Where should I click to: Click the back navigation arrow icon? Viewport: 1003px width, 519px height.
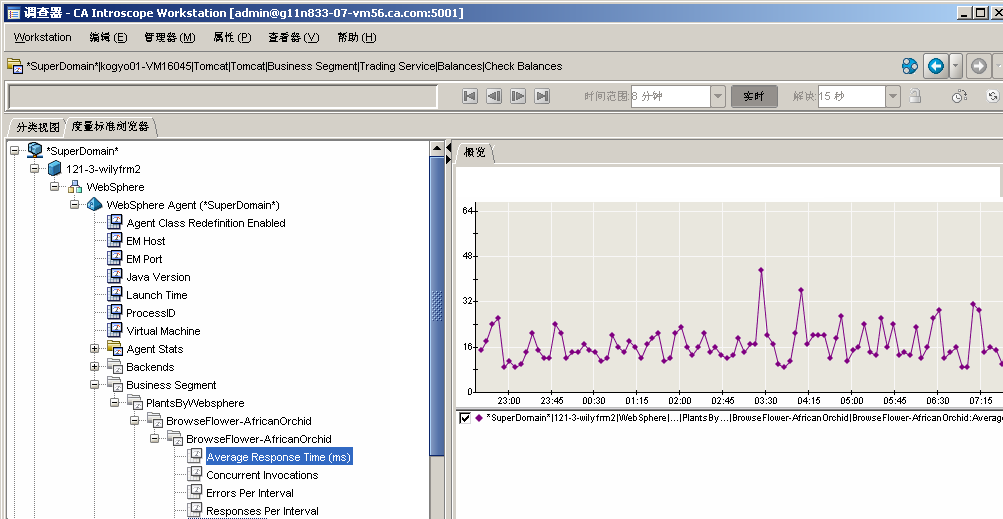click(935, 66)
